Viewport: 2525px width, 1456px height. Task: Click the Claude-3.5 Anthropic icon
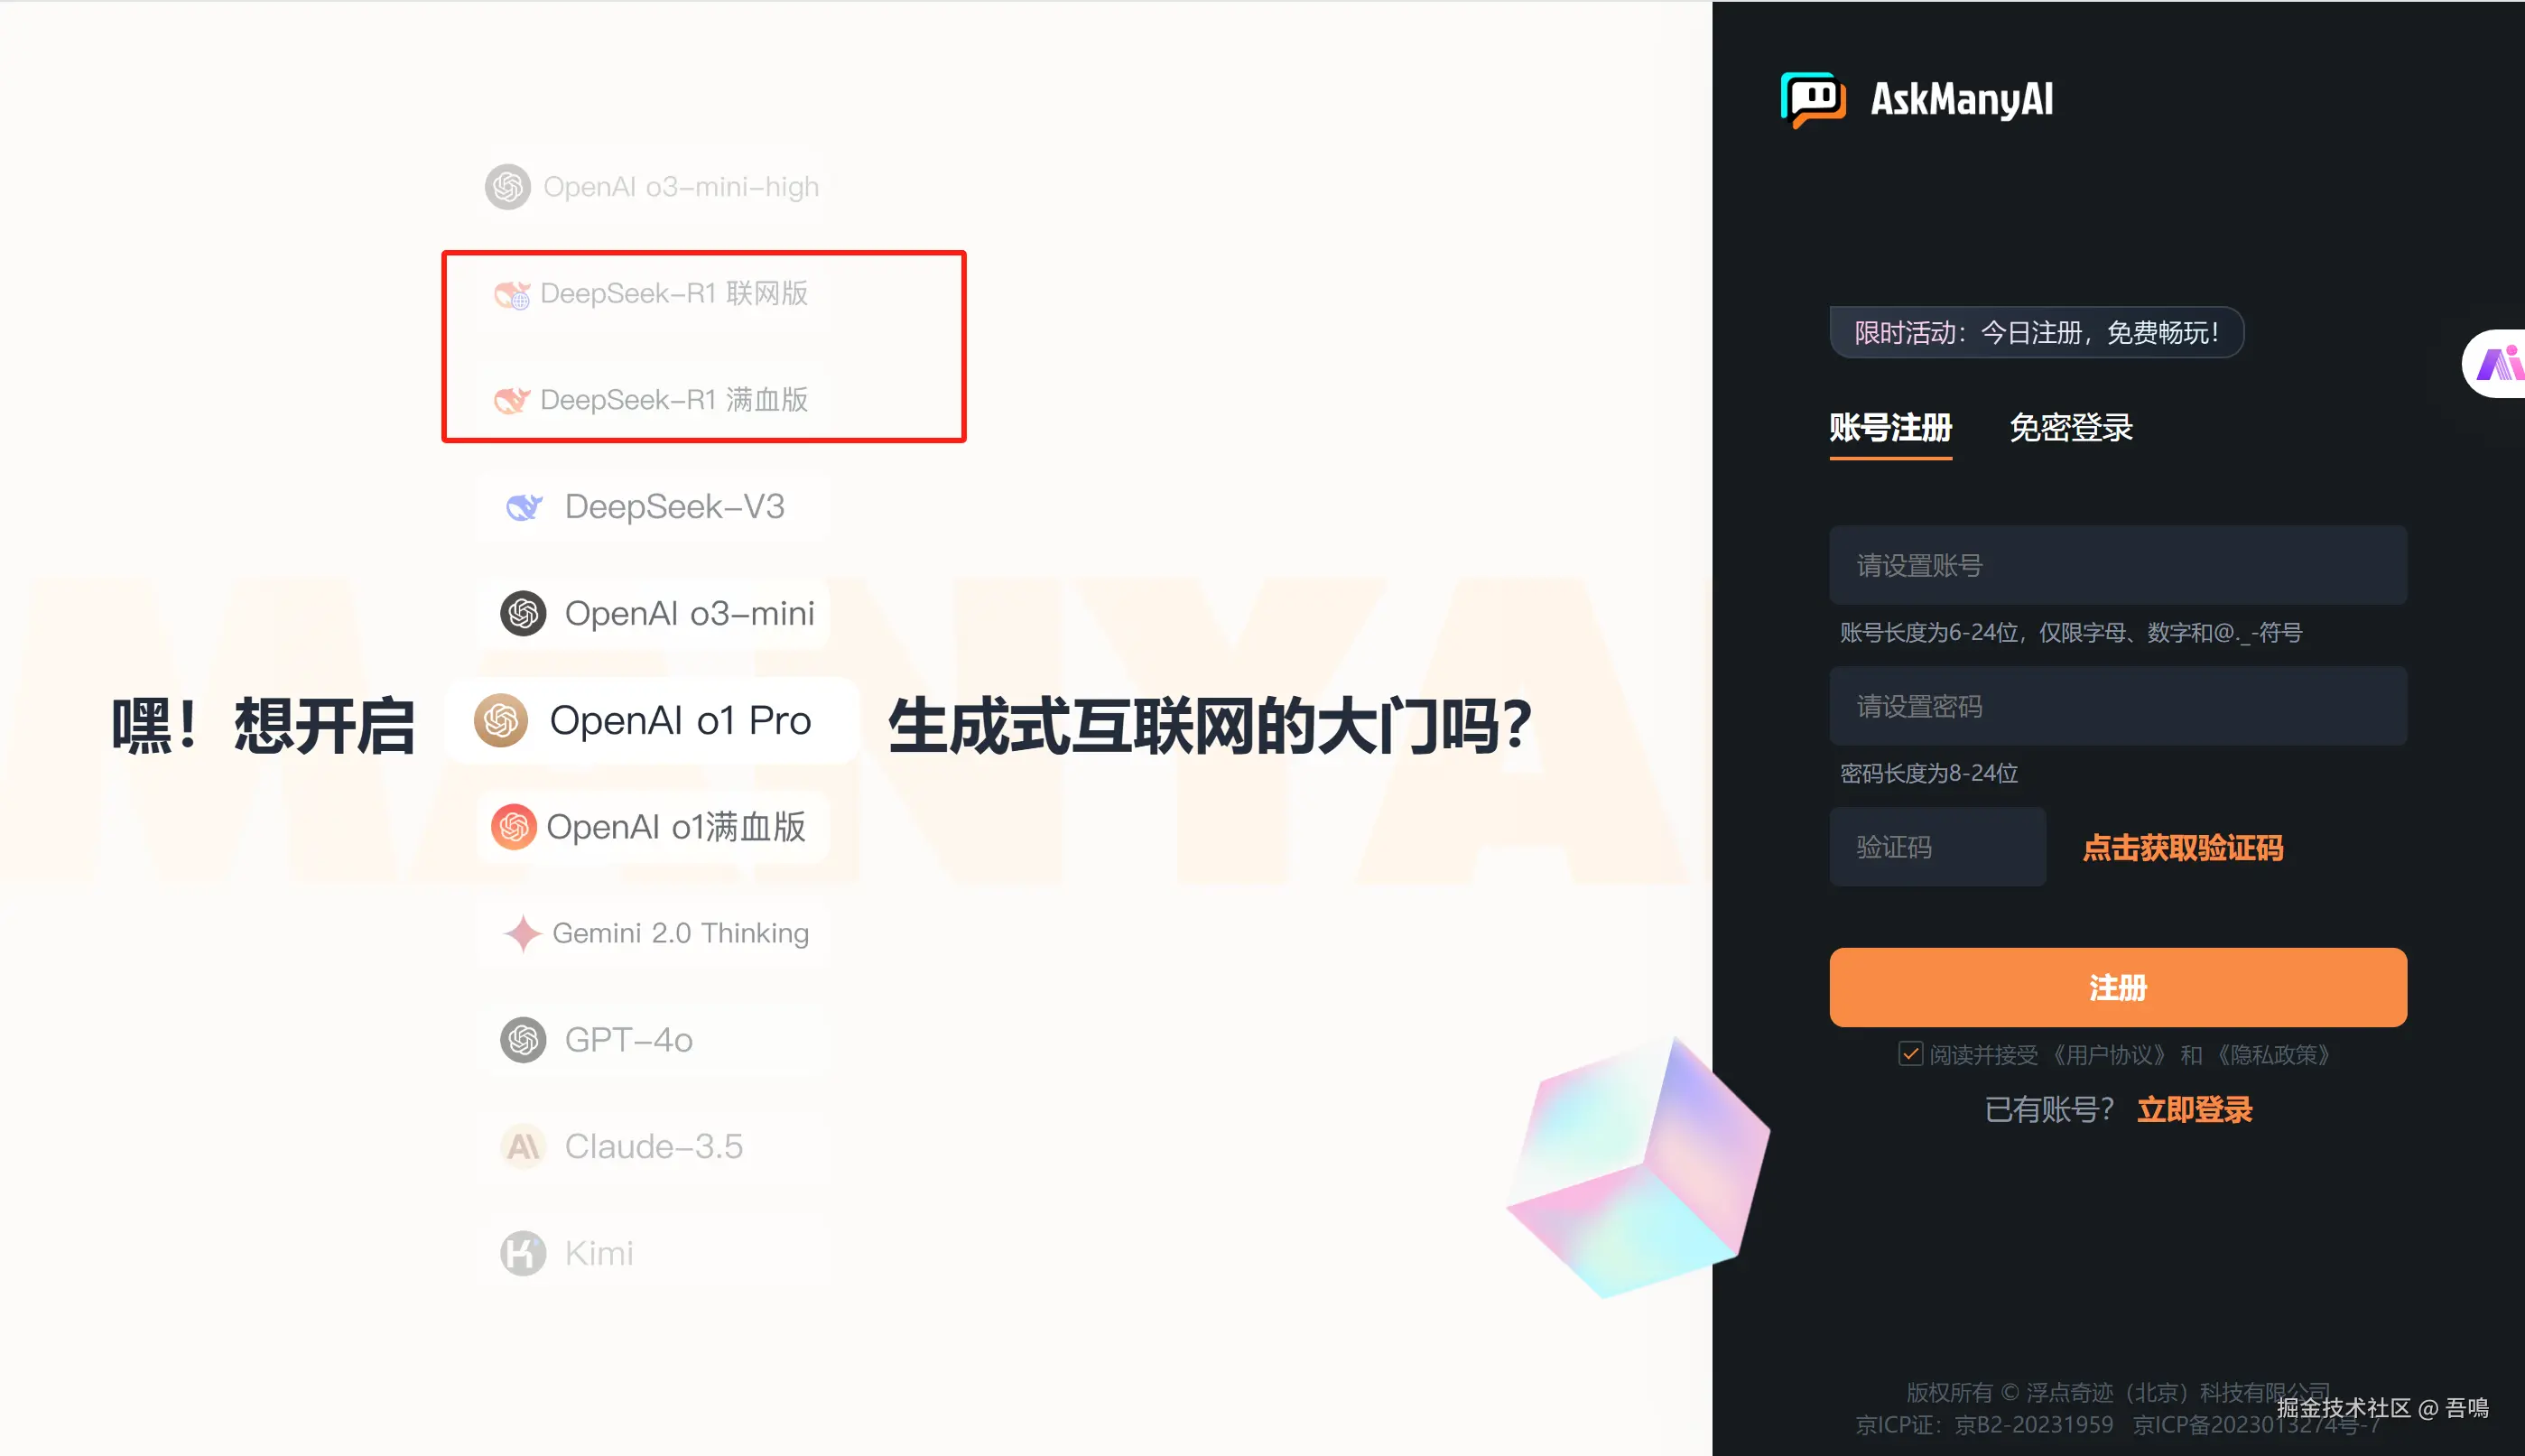[523, 1146]
